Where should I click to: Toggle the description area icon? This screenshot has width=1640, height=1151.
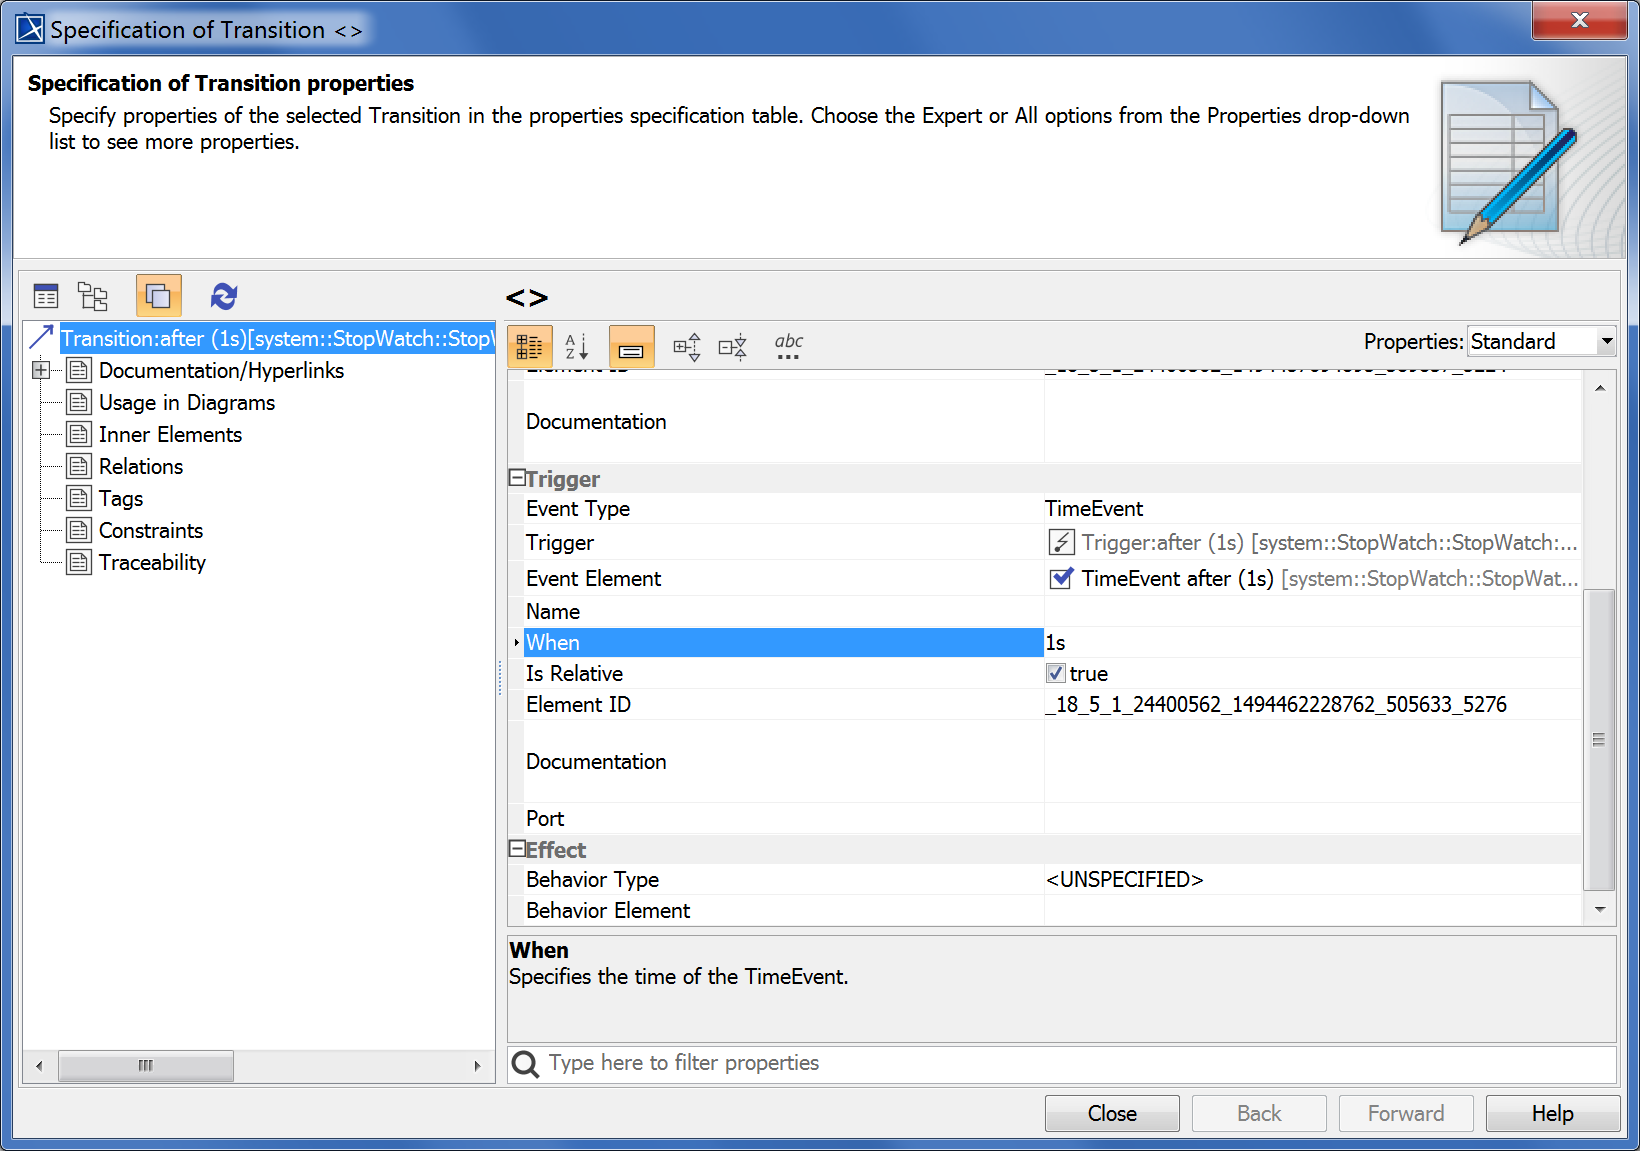point(631,347)
